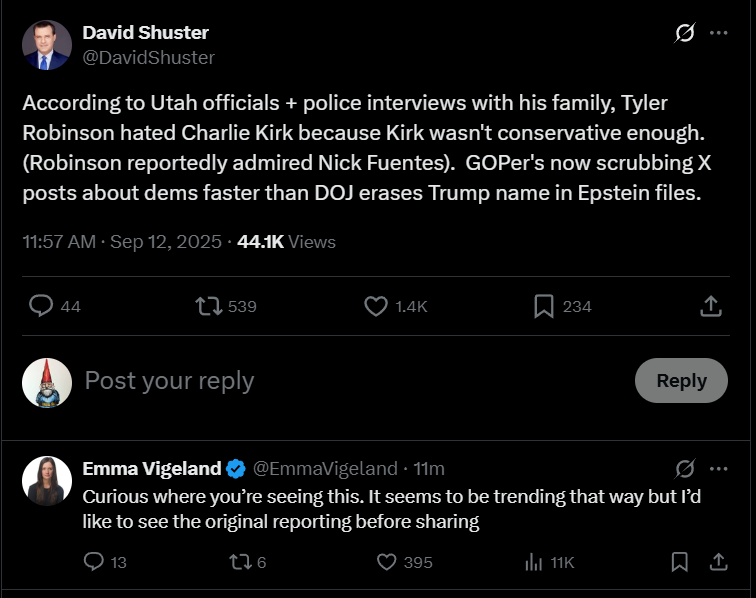The width and height of the screenshot is (756, 598).
Task: Bookmark Emma Vigeland's comment
Action: 680,562
